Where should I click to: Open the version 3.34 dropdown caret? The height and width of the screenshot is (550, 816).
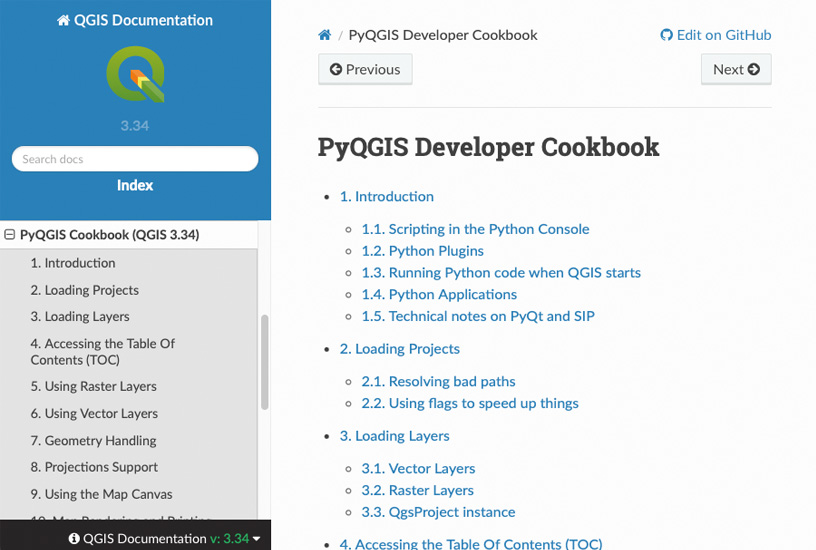pyautogui.click(x=257, y=539)
